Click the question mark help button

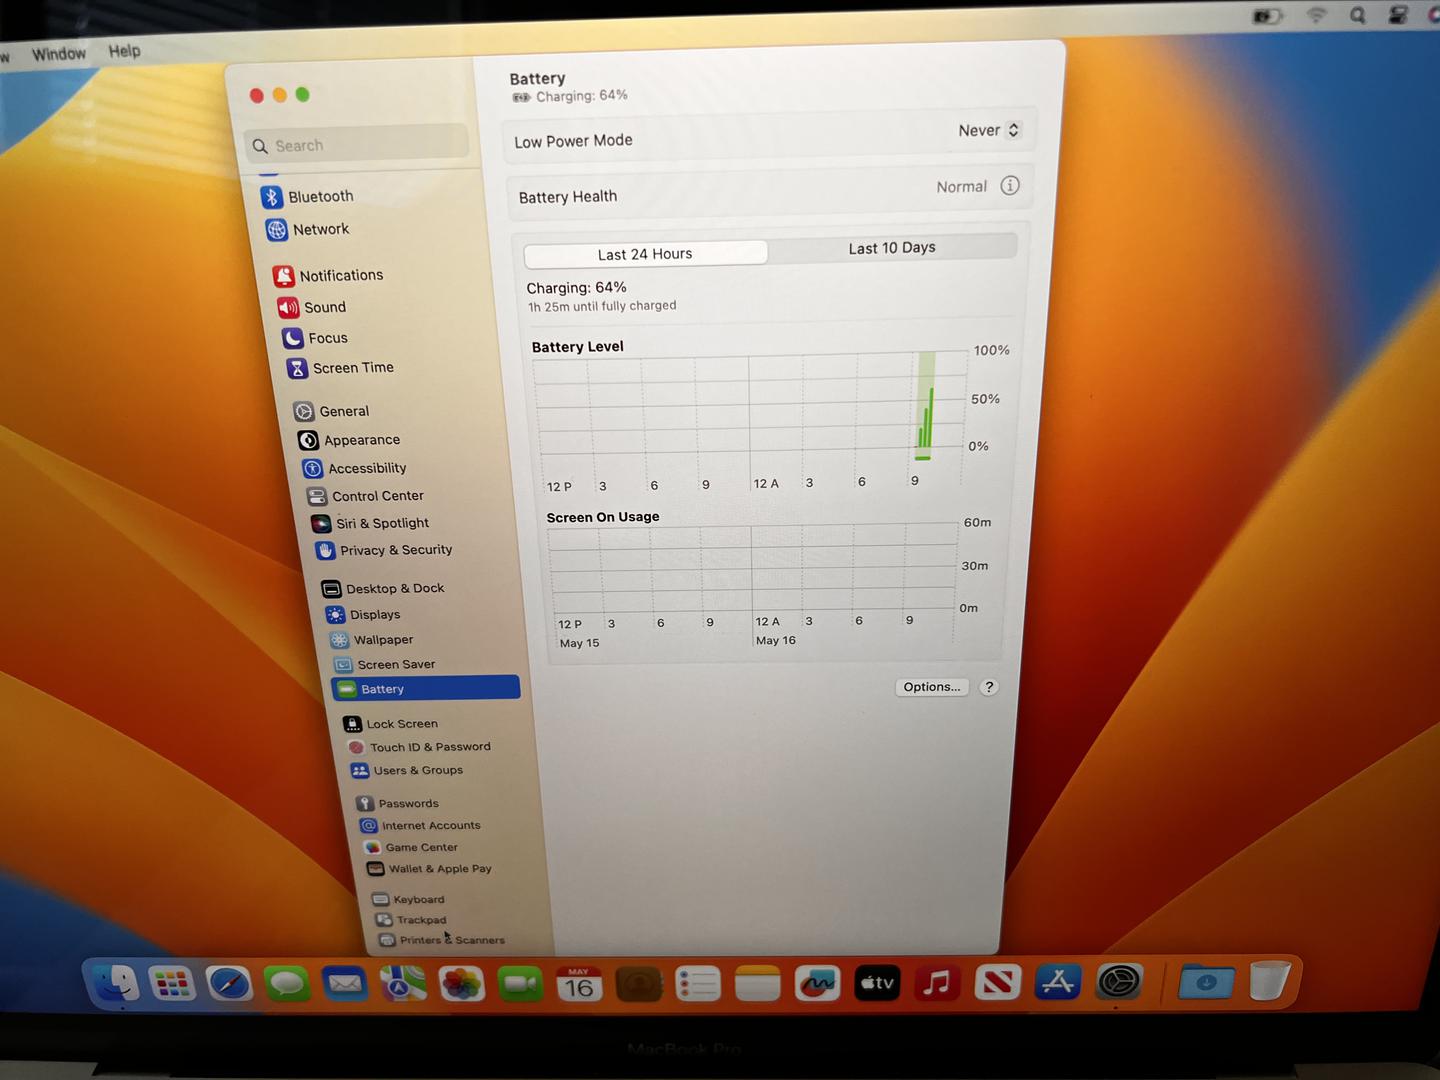click(989, 687)
